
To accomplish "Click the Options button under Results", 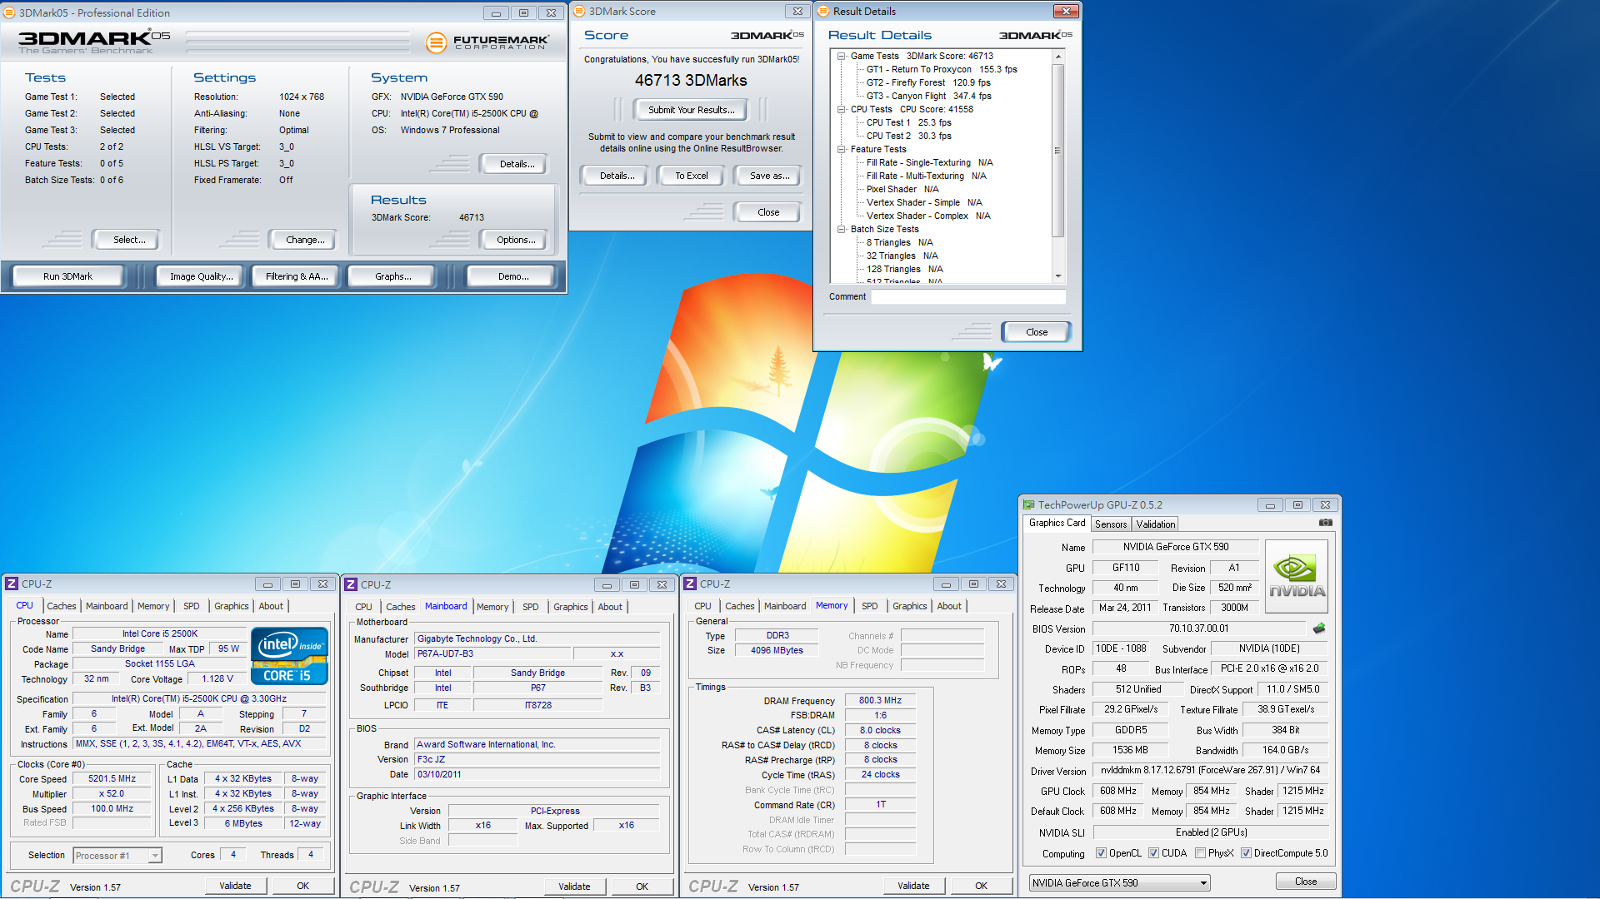I will point(516,239).
